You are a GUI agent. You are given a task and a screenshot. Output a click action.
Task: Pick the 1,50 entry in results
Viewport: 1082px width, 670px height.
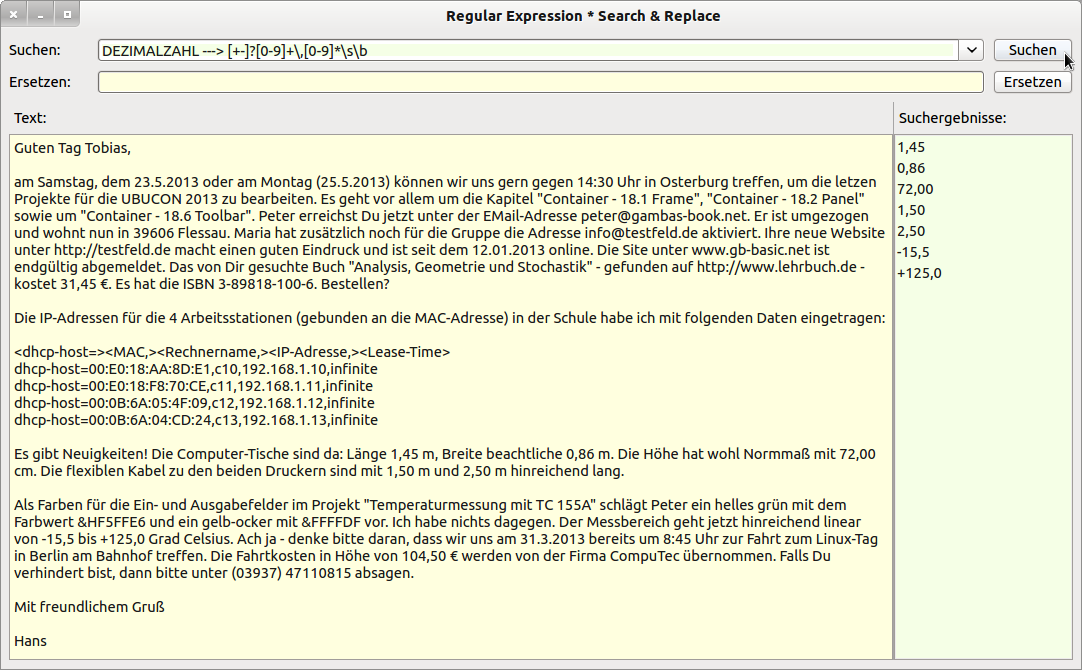[x=911, y=210]
